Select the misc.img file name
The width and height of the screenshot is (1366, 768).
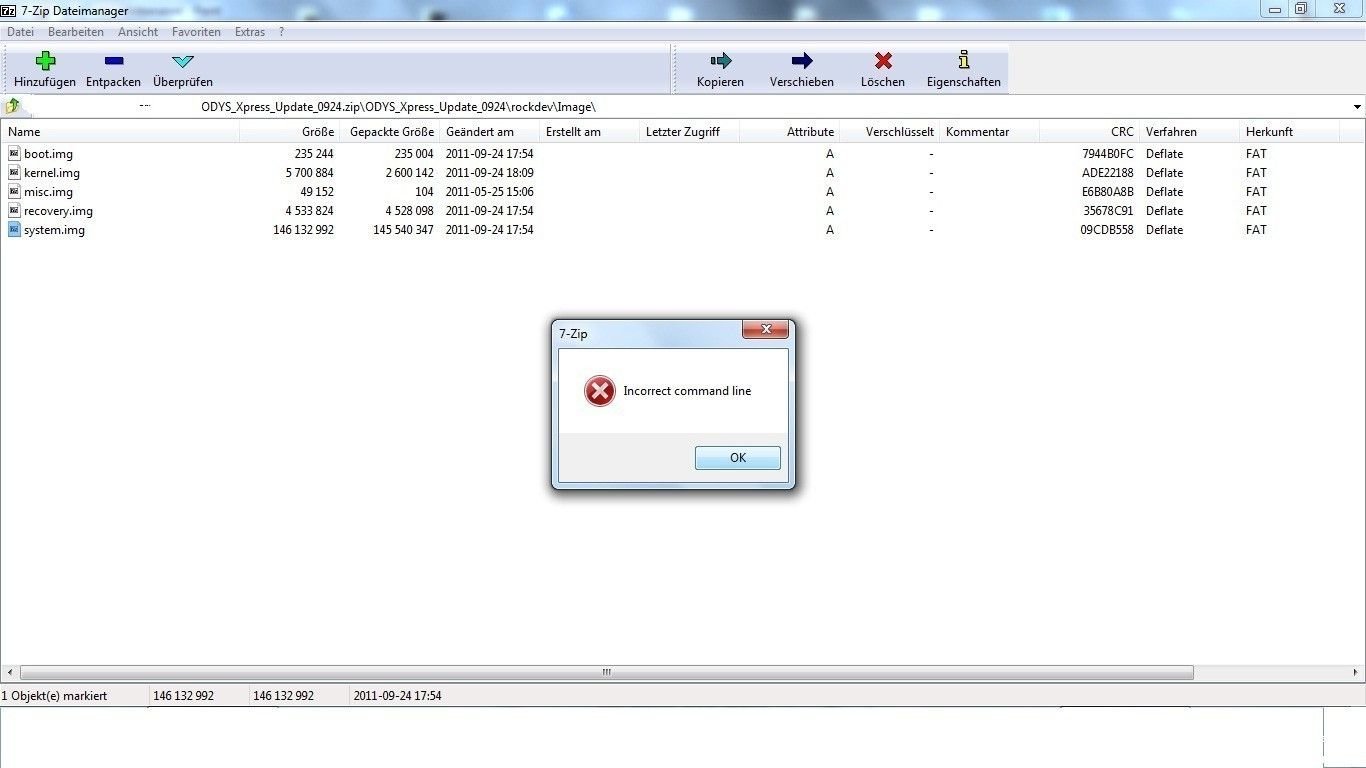(48, 192)
